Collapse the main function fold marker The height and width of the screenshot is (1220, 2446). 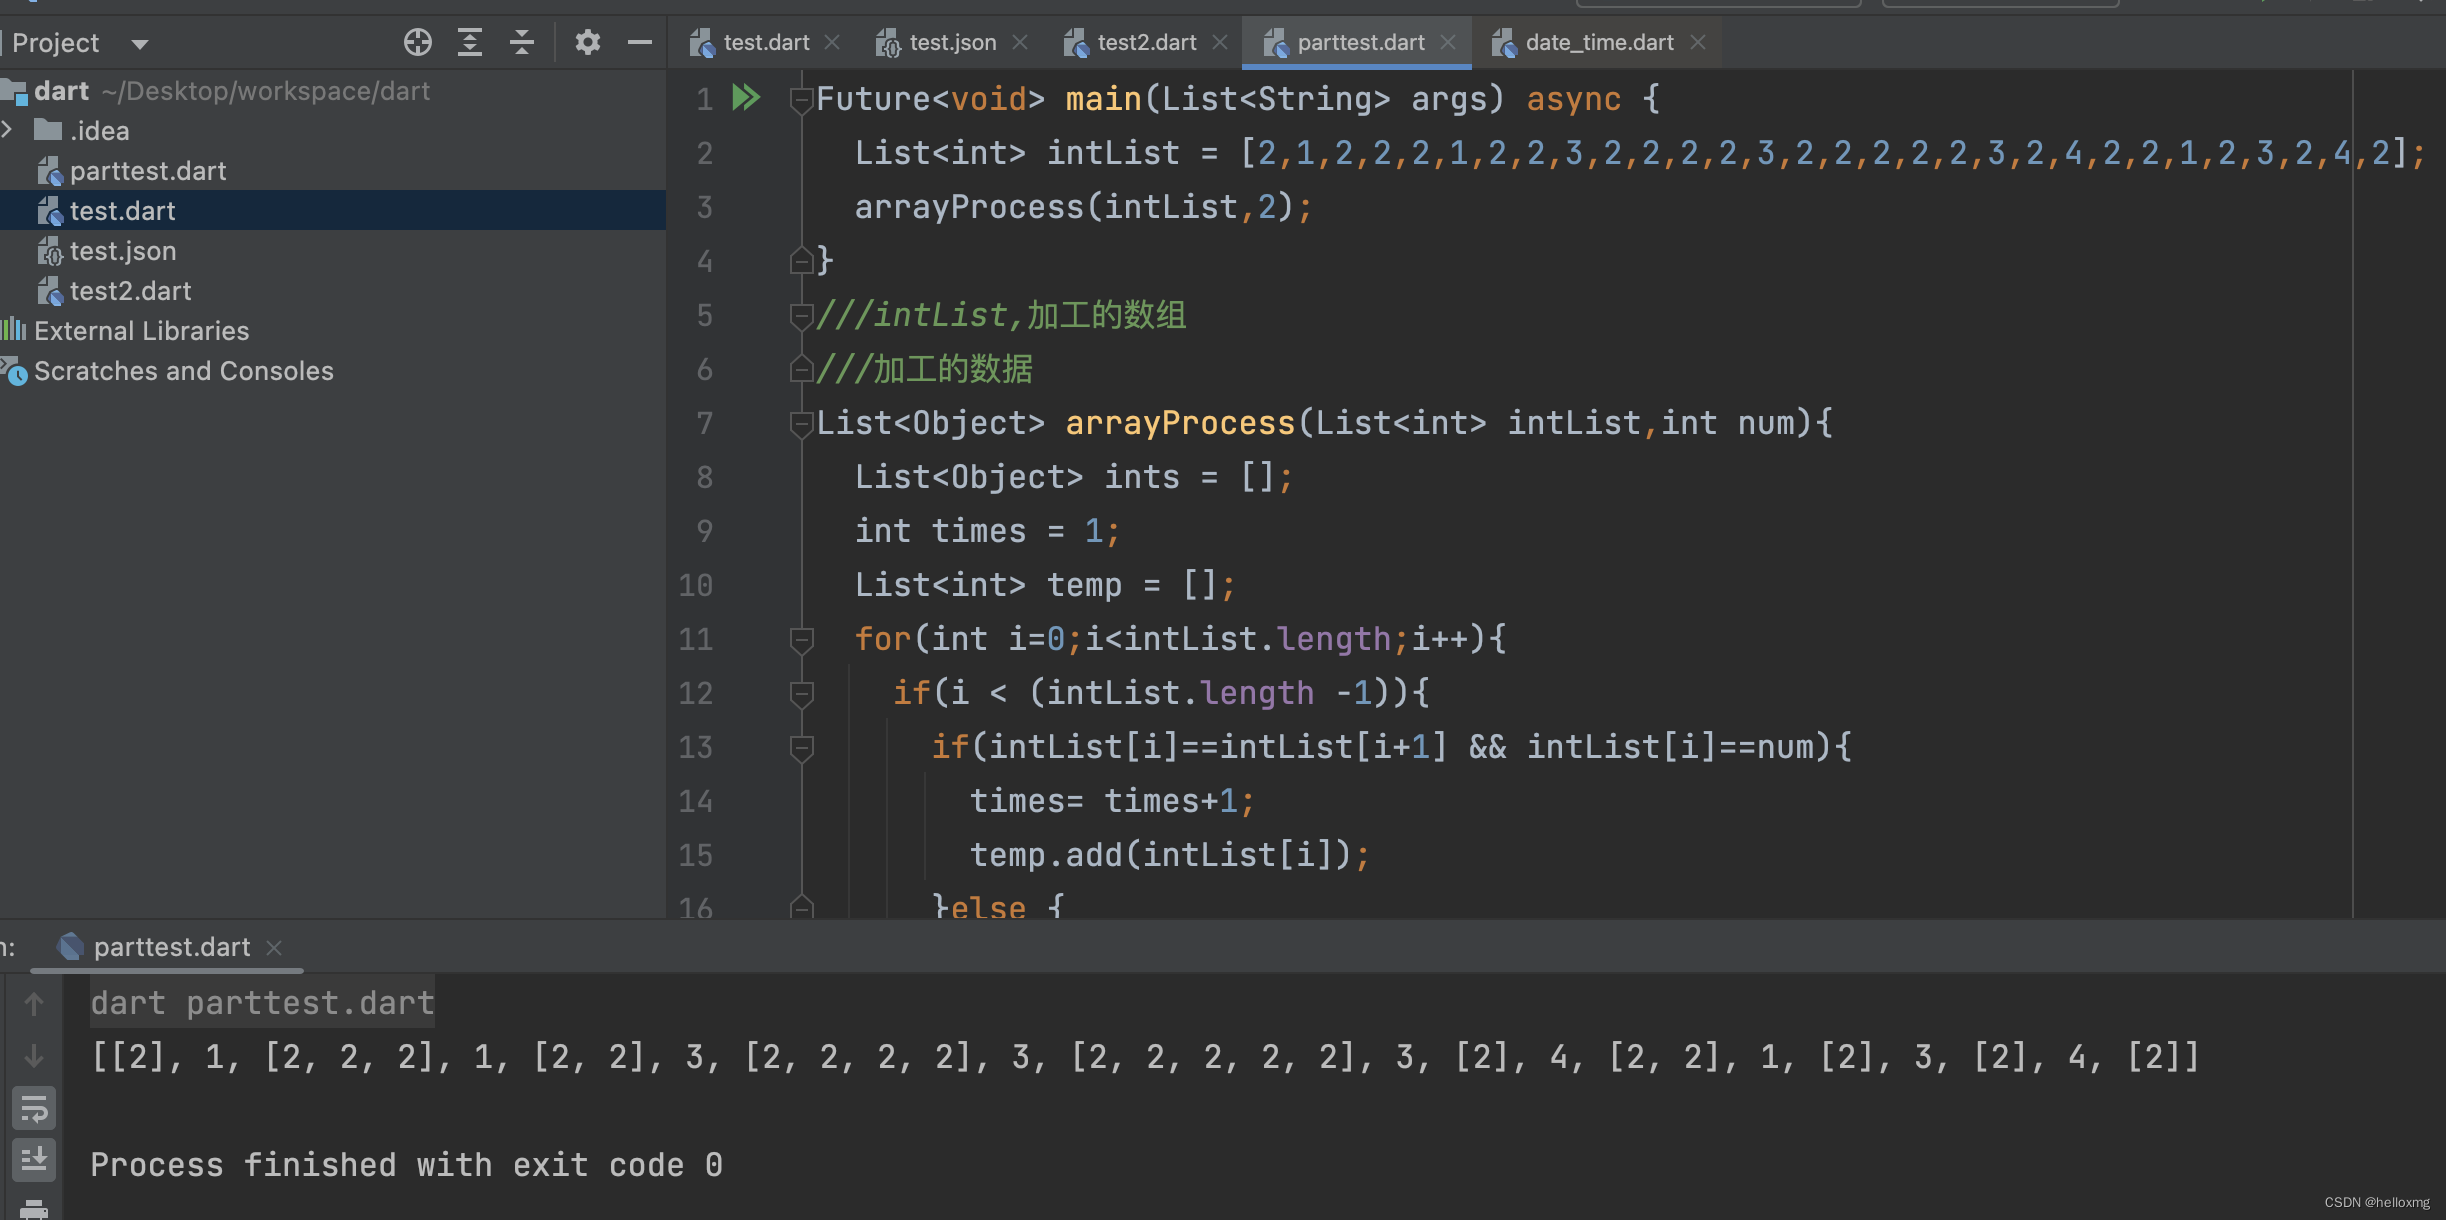pyautogui.click(x=801, y=99)
